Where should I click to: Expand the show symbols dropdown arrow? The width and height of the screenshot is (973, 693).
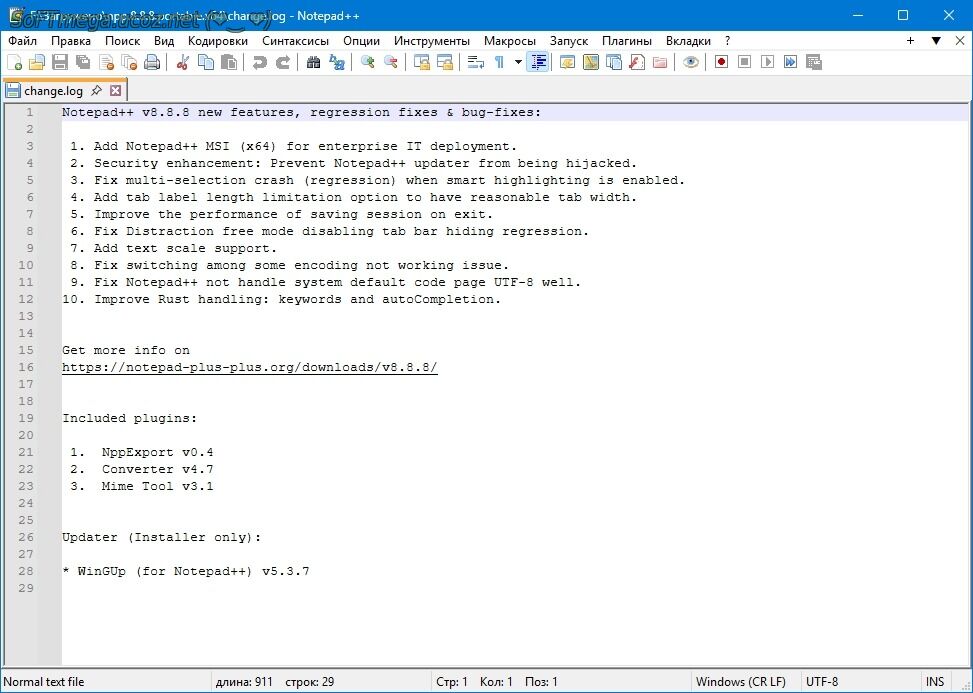(518, 62)
